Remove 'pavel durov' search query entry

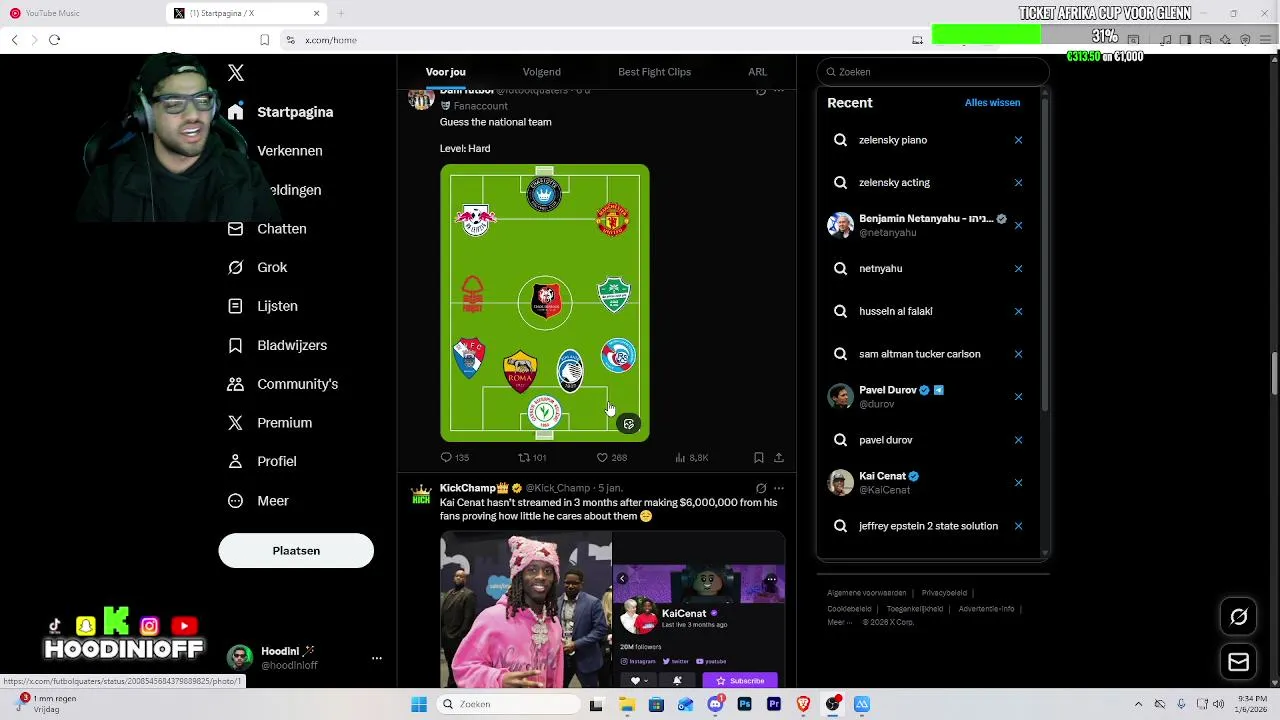1018,440
